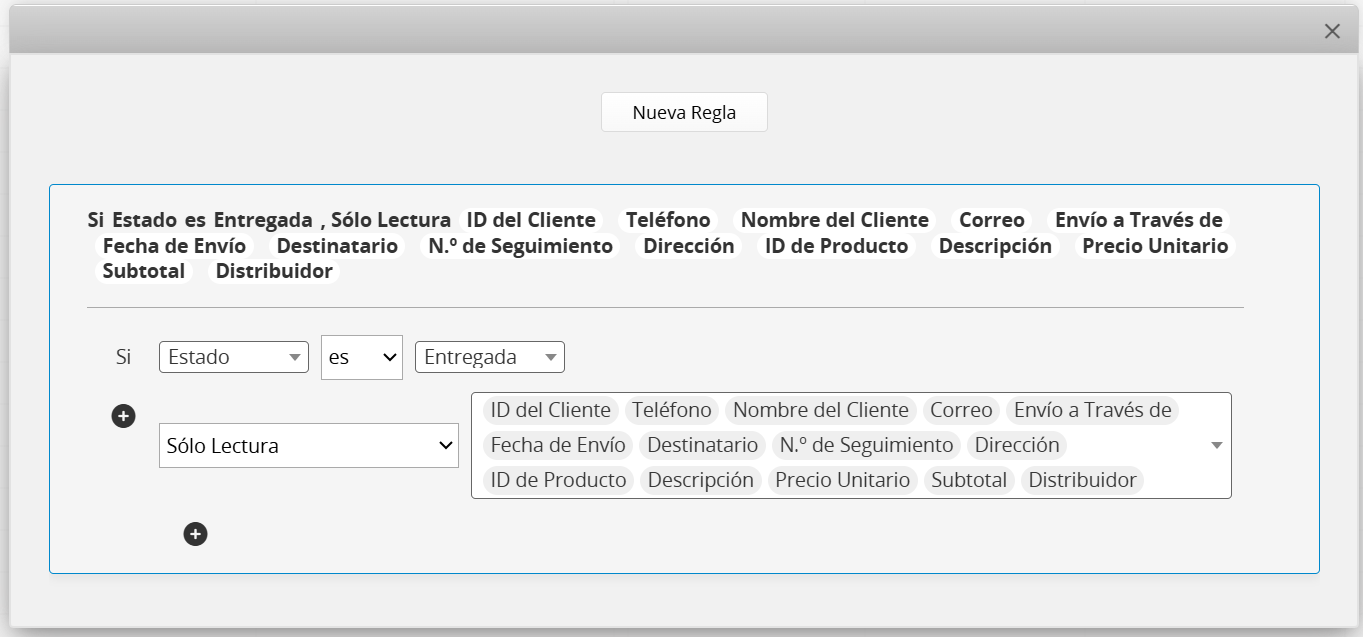1363x637 pixels.
Task: Click the Destinatario tag in the fields box
Action: pyautogui.click(x=702, y=445)
